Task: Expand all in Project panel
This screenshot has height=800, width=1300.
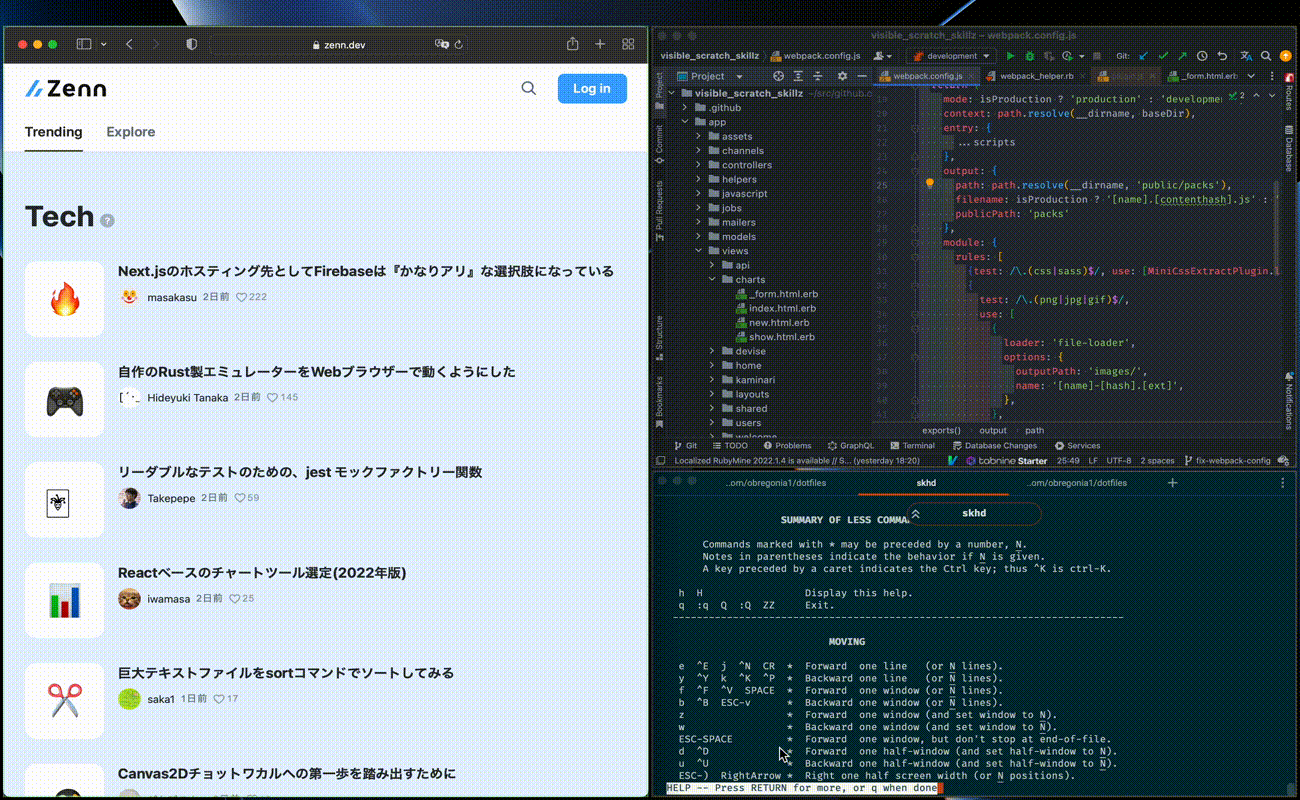Action: [798, 76]
